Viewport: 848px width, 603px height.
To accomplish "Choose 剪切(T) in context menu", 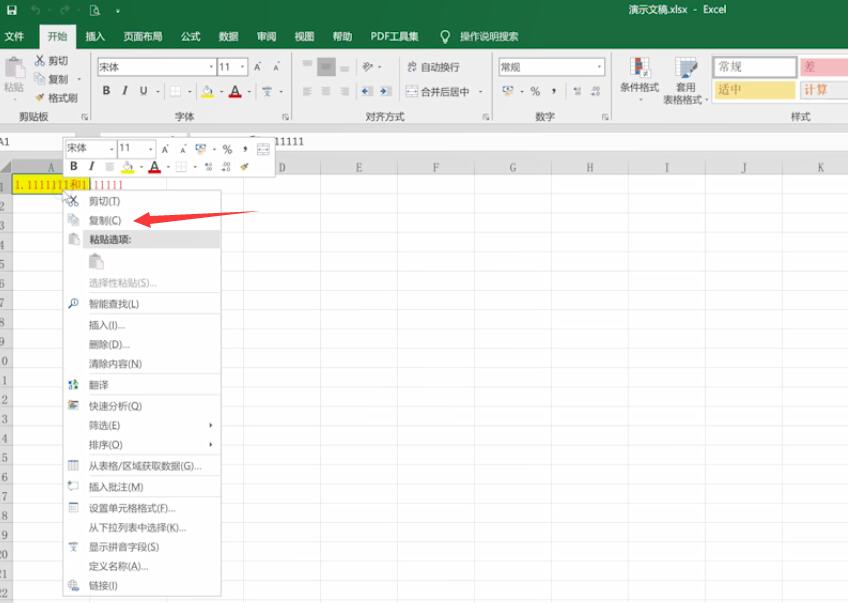I will pos(142,201).
